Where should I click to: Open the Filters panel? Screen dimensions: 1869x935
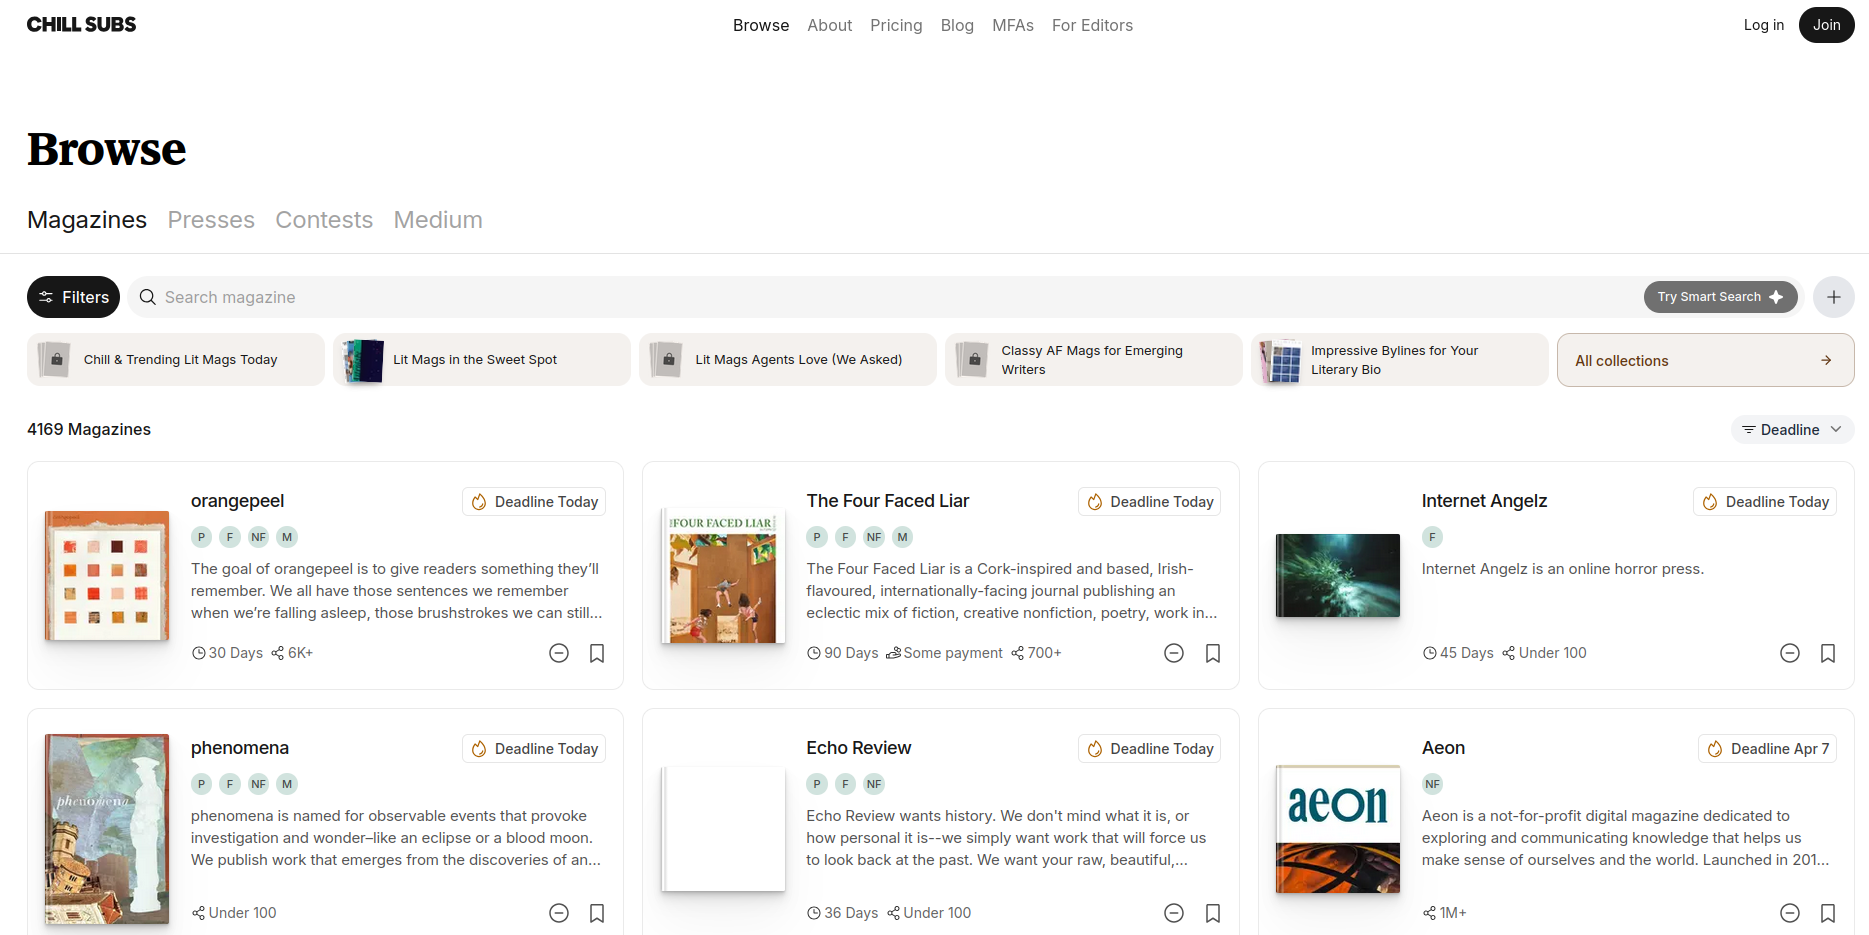coord(73,297)
